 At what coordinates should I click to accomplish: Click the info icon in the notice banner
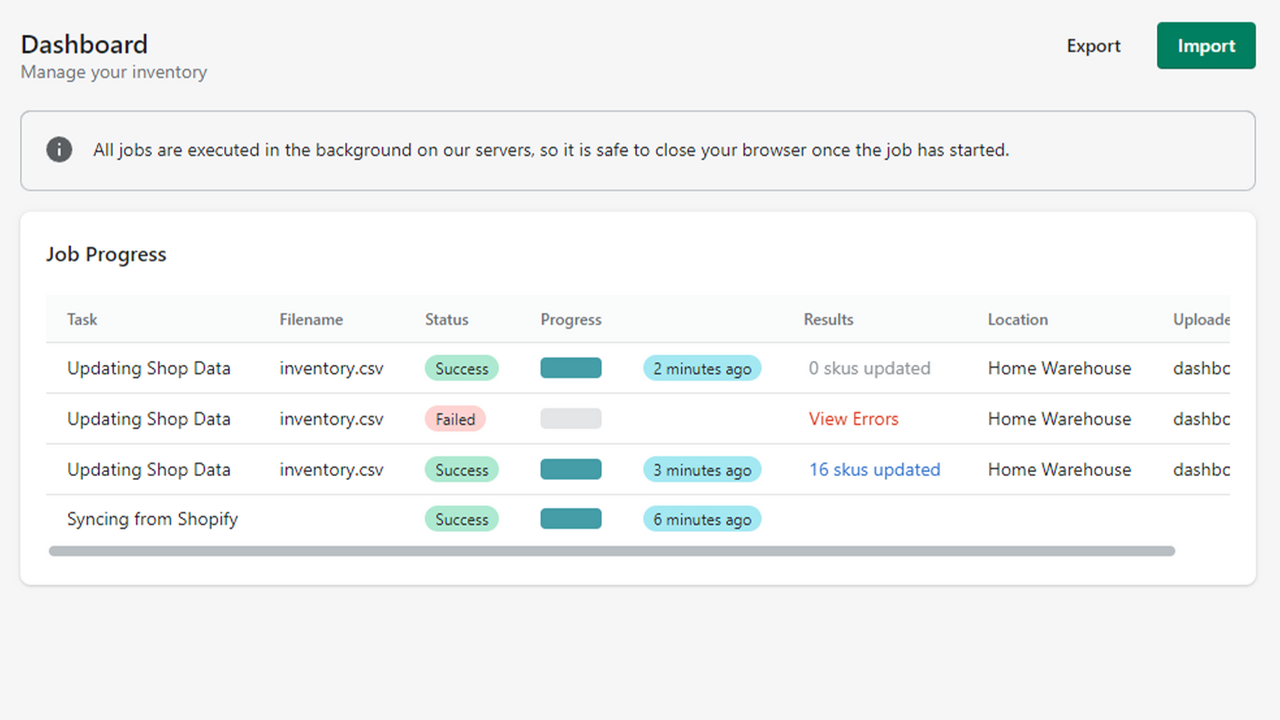point(59,150)
